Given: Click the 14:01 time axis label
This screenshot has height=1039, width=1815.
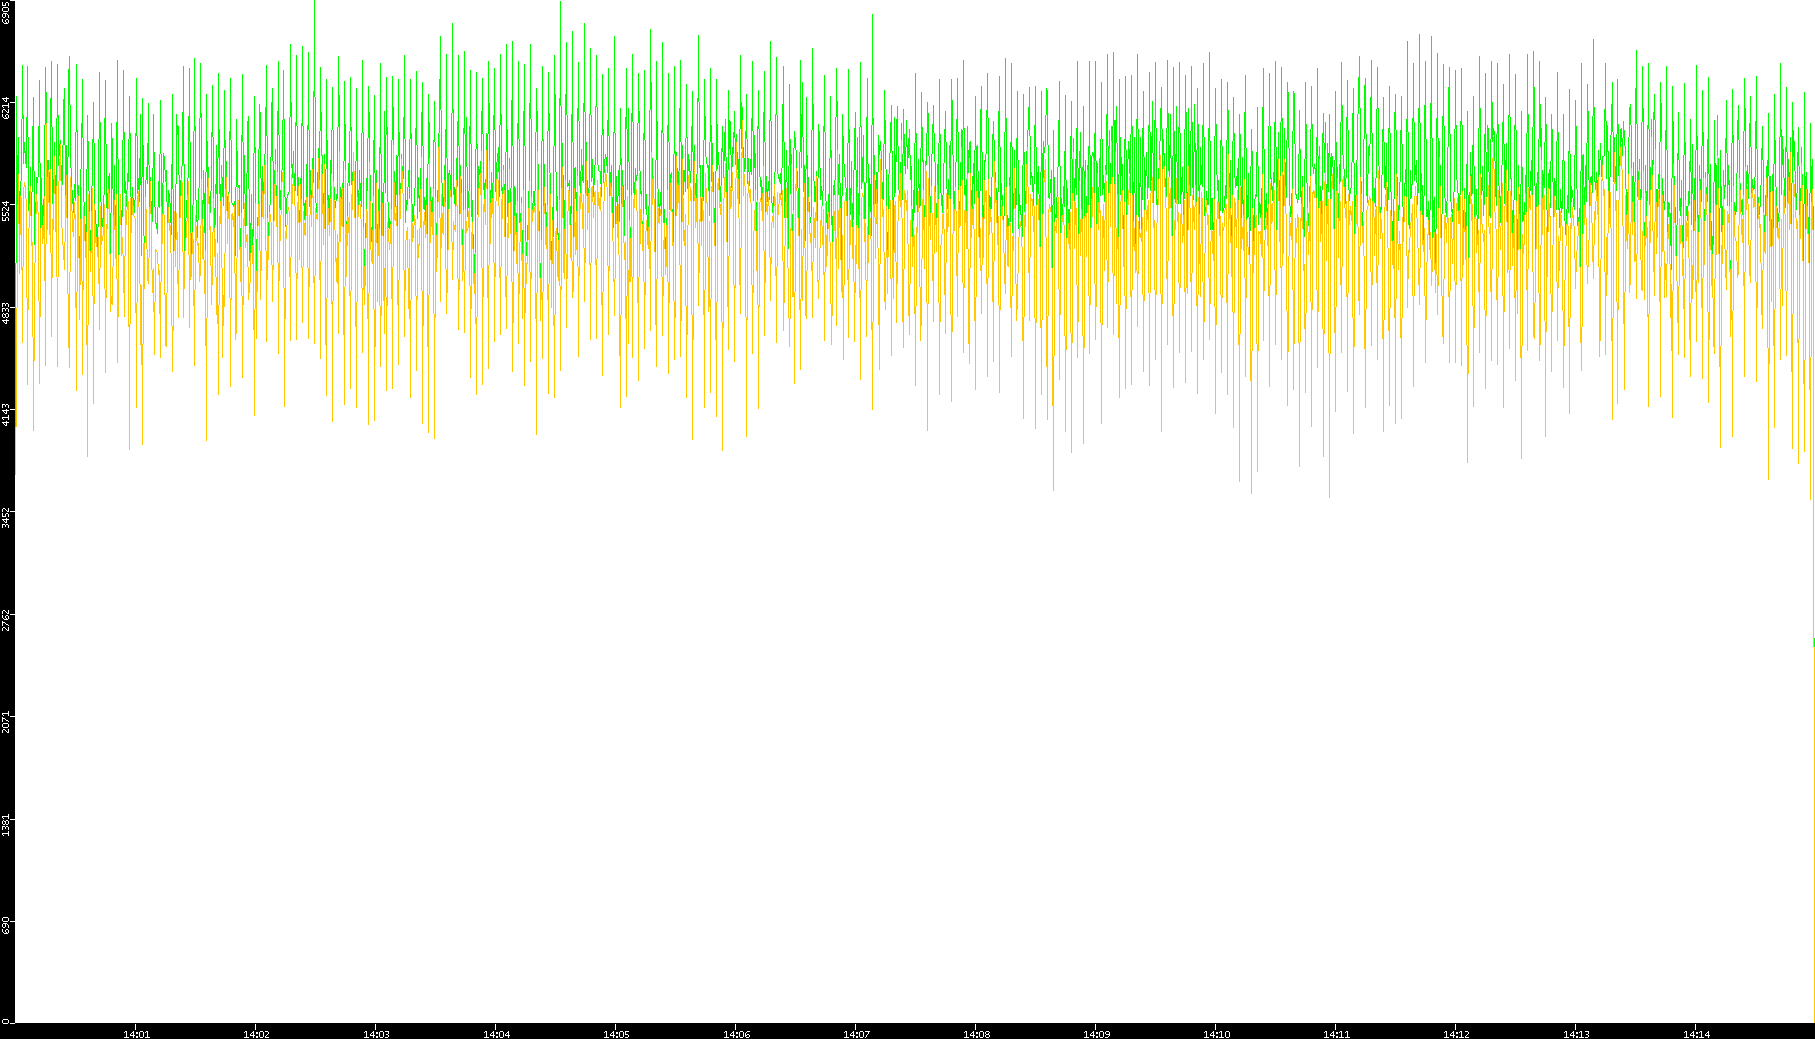Looking at the screenshot, I should click(136, 1034).
